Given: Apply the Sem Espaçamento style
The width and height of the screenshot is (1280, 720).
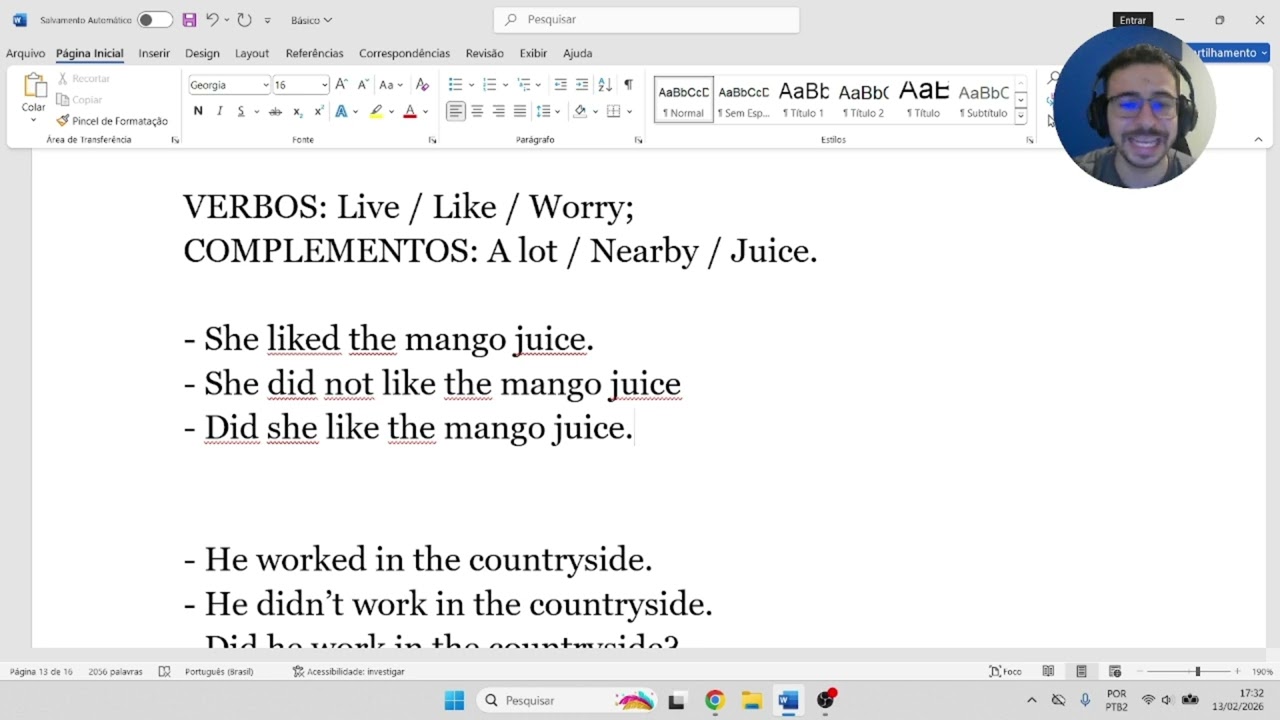Looking at the screenshot, I should (x=743, y=99).
